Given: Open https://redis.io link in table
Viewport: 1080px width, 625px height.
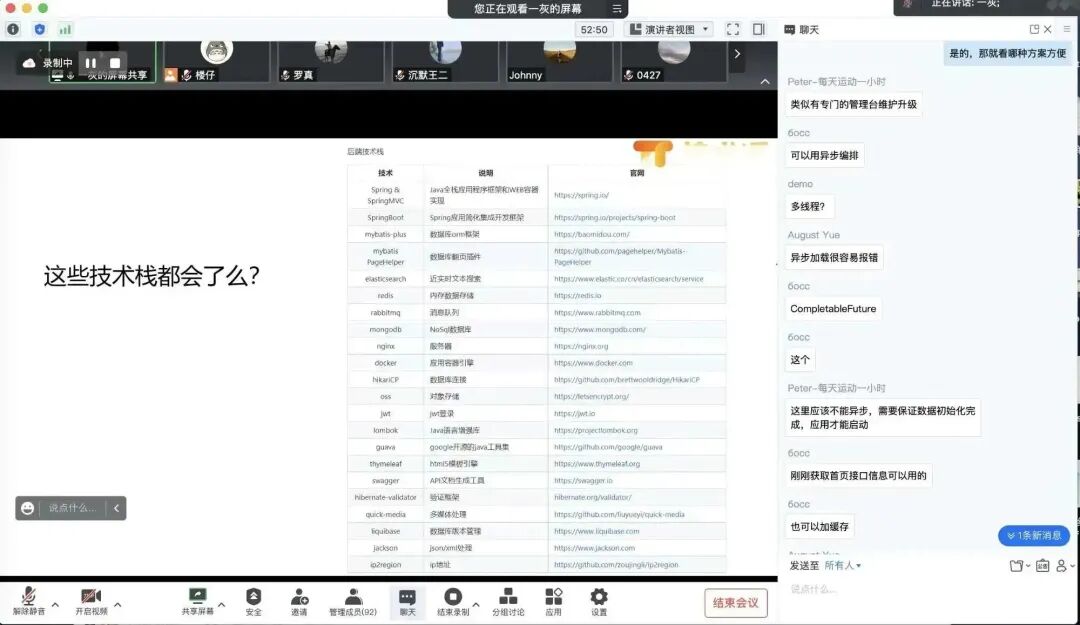Looking at the screenshot, I should (577, 296).
